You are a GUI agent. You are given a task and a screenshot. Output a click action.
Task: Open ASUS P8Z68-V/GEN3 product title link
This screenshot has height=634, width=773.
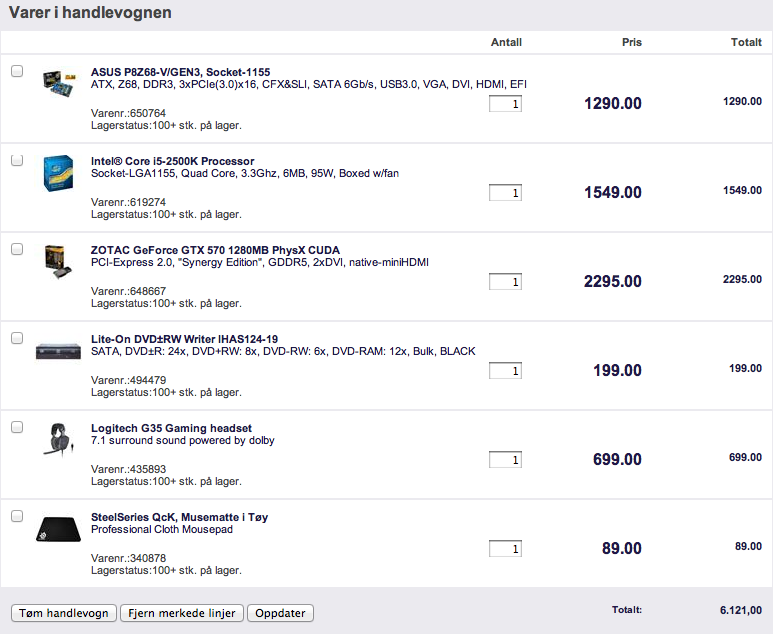(x=180, y=72)
